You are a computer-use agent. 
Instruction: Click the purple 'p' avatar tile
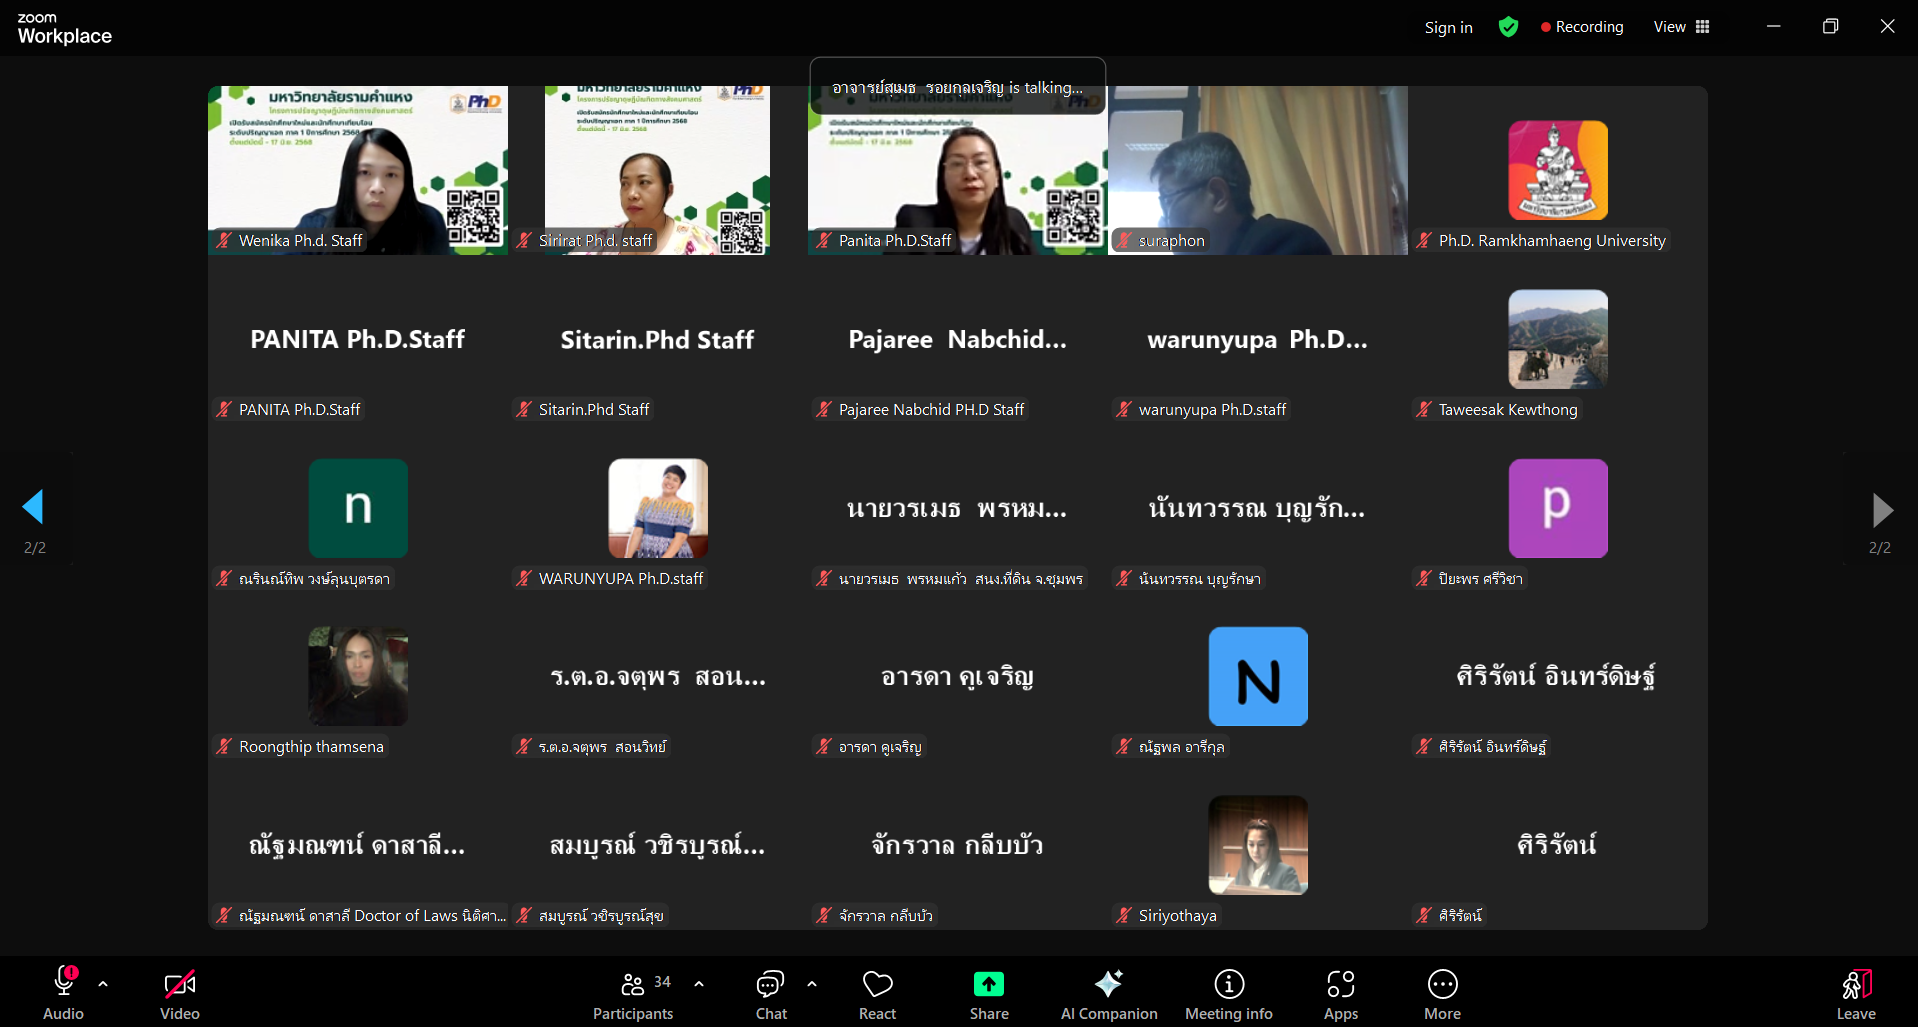tap(1558, 508)
